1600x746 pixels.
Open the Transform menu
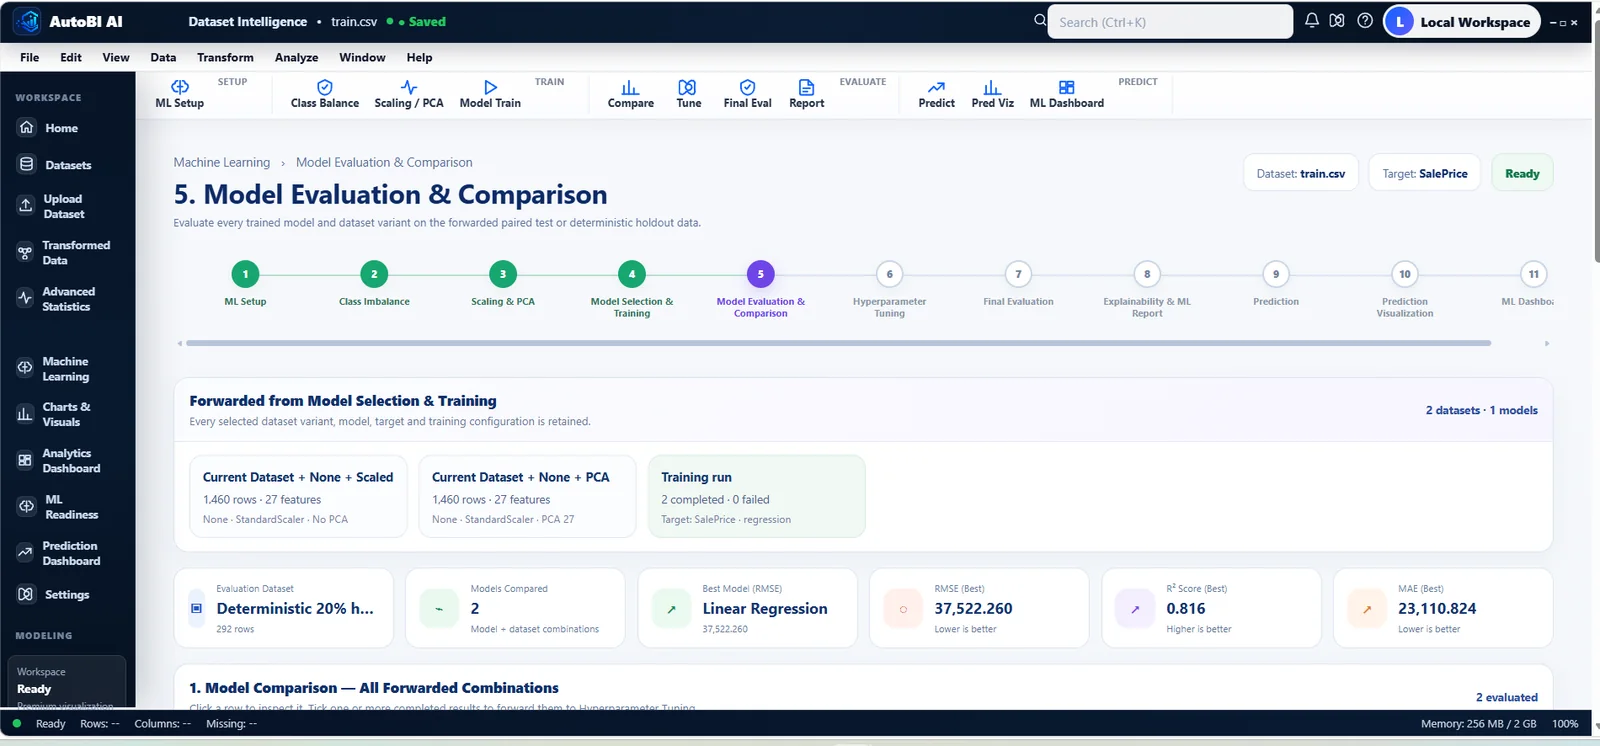(x=225, y=57)
